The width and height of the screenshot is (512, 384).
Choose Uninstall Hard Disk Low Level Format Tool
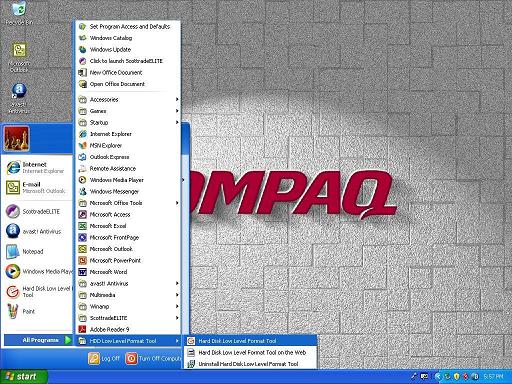point(250,364)
